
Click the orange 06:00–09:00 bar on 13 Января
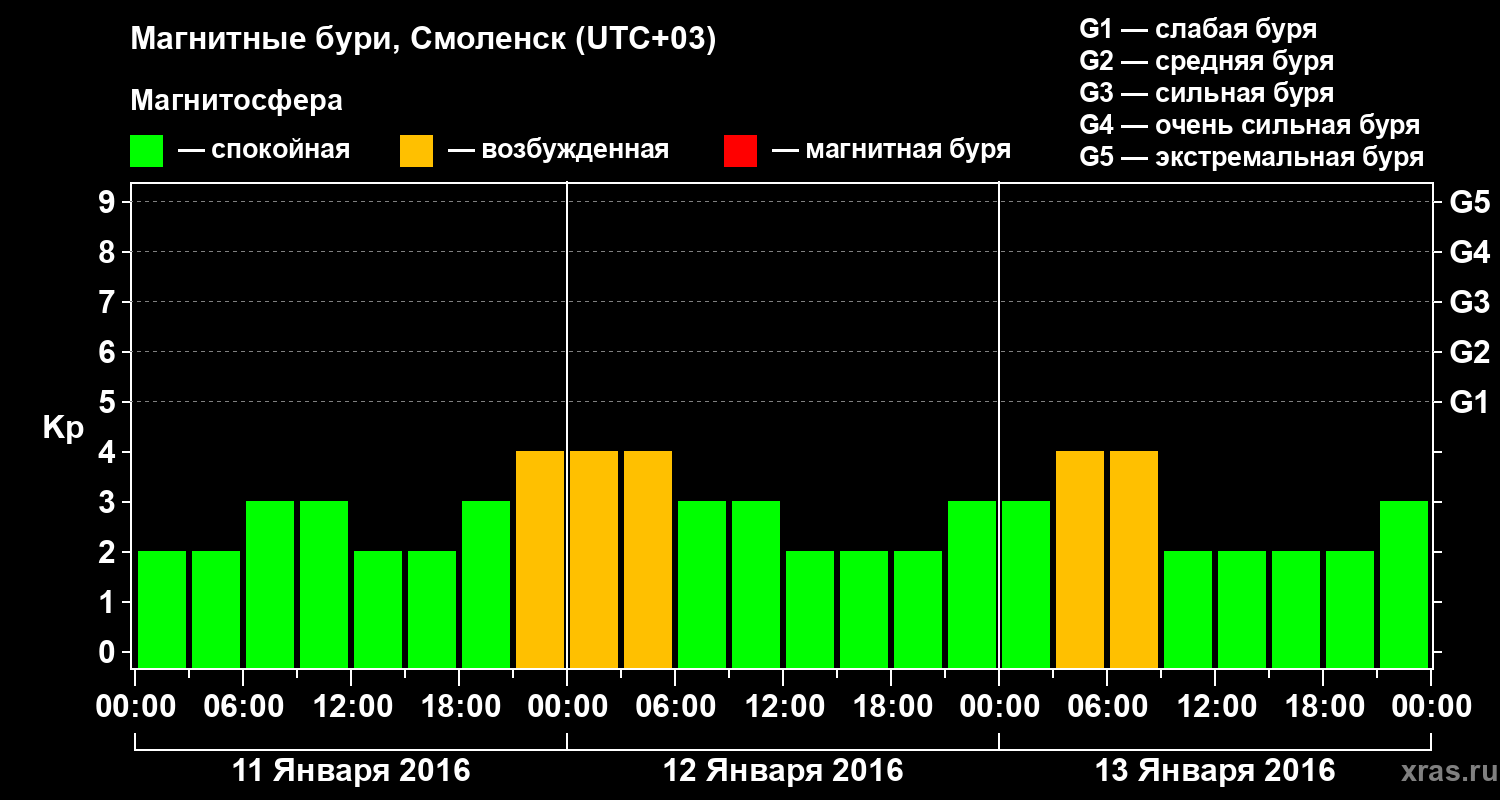(x=1134, y=559)
